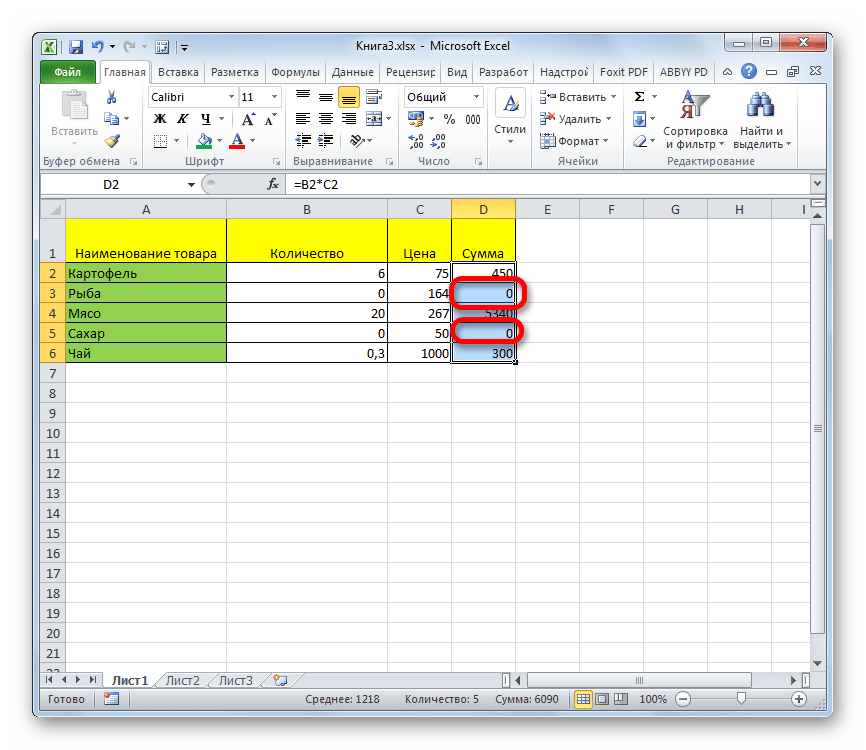Image resolution: width=866 pixels, height=750 pixels.
Task: Save workbook from Quick Access toolbar
Action: click(75, 46)
